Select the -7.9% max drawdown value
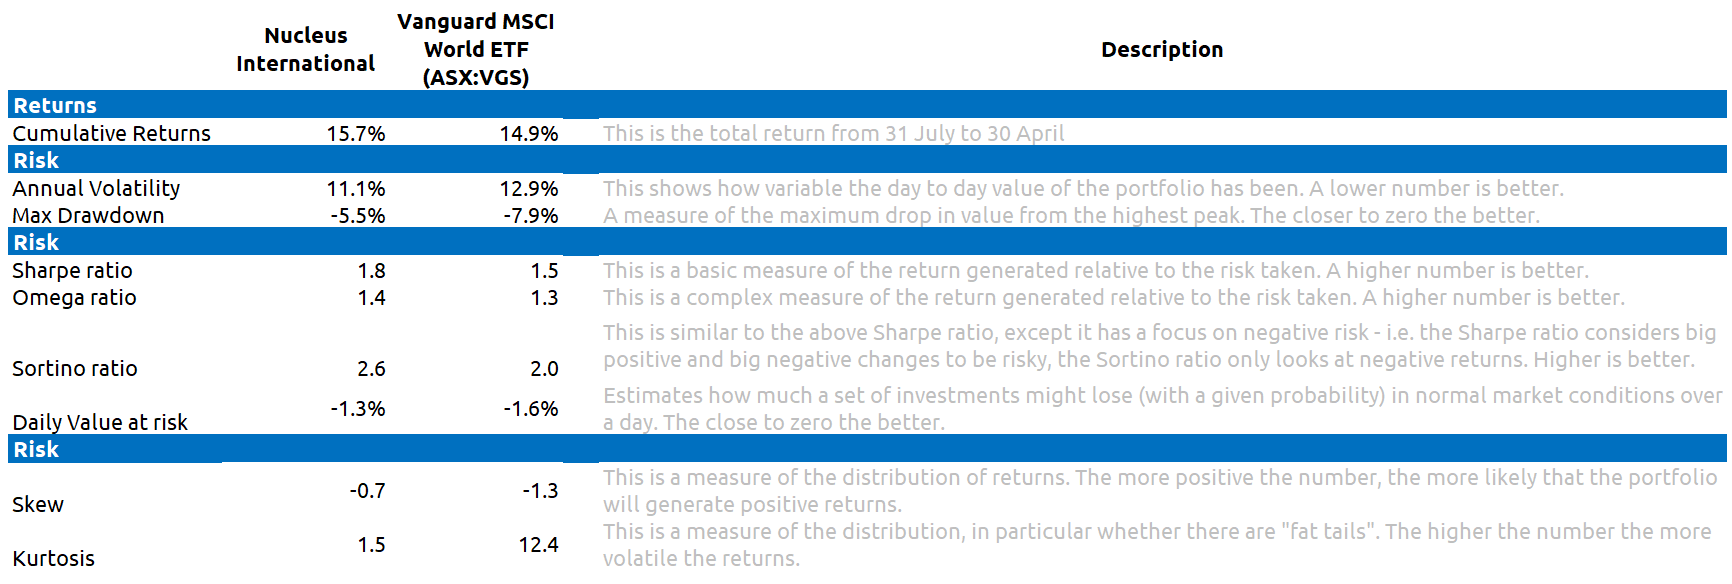This screenshot has height=584, width=1732. pos(531,215)
